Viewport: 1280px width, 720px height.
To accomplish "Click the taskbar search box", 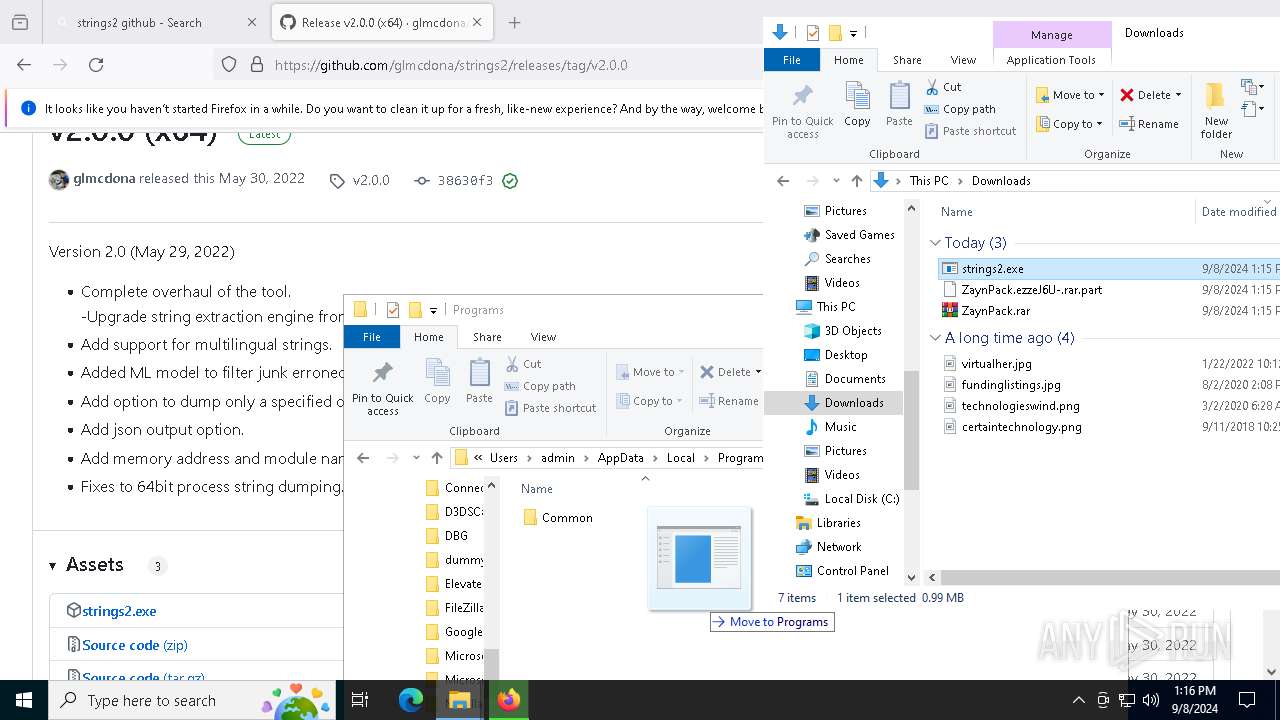I will [x=190, y=700].
